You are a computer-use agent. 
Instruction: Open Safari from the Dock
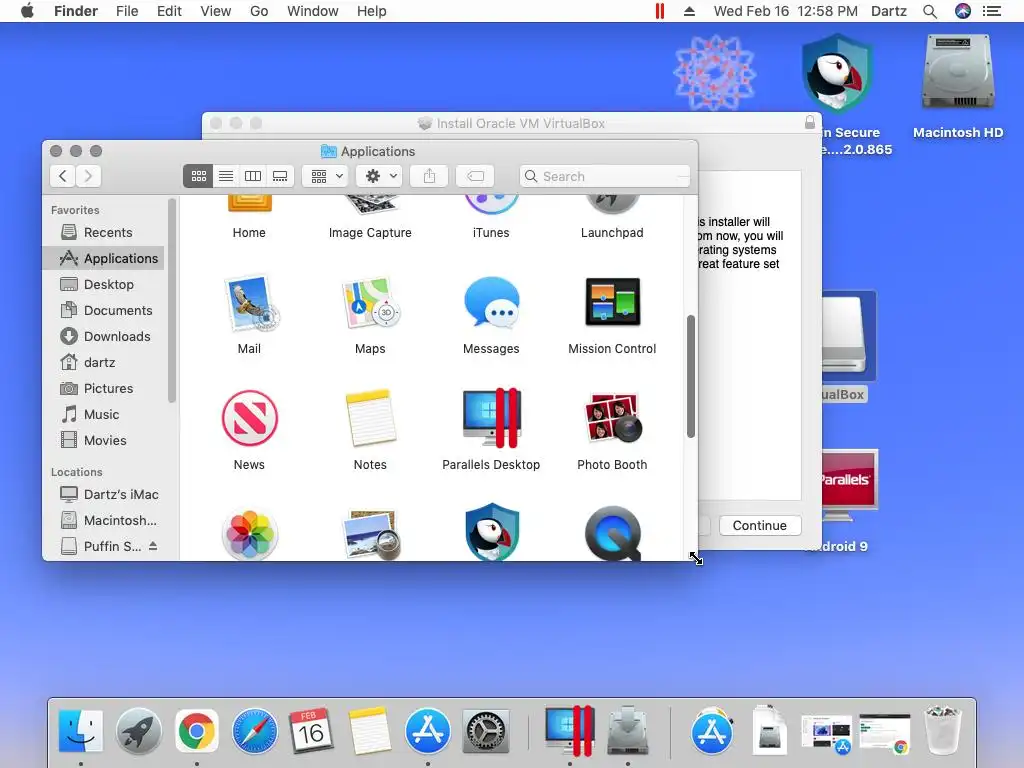pos(255,731)
